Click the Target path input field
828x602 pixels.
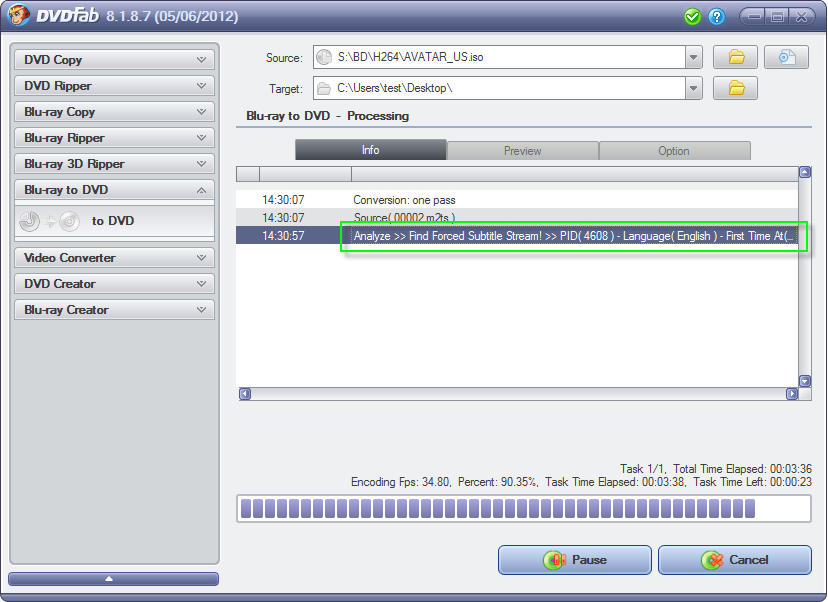pos(499,88)
